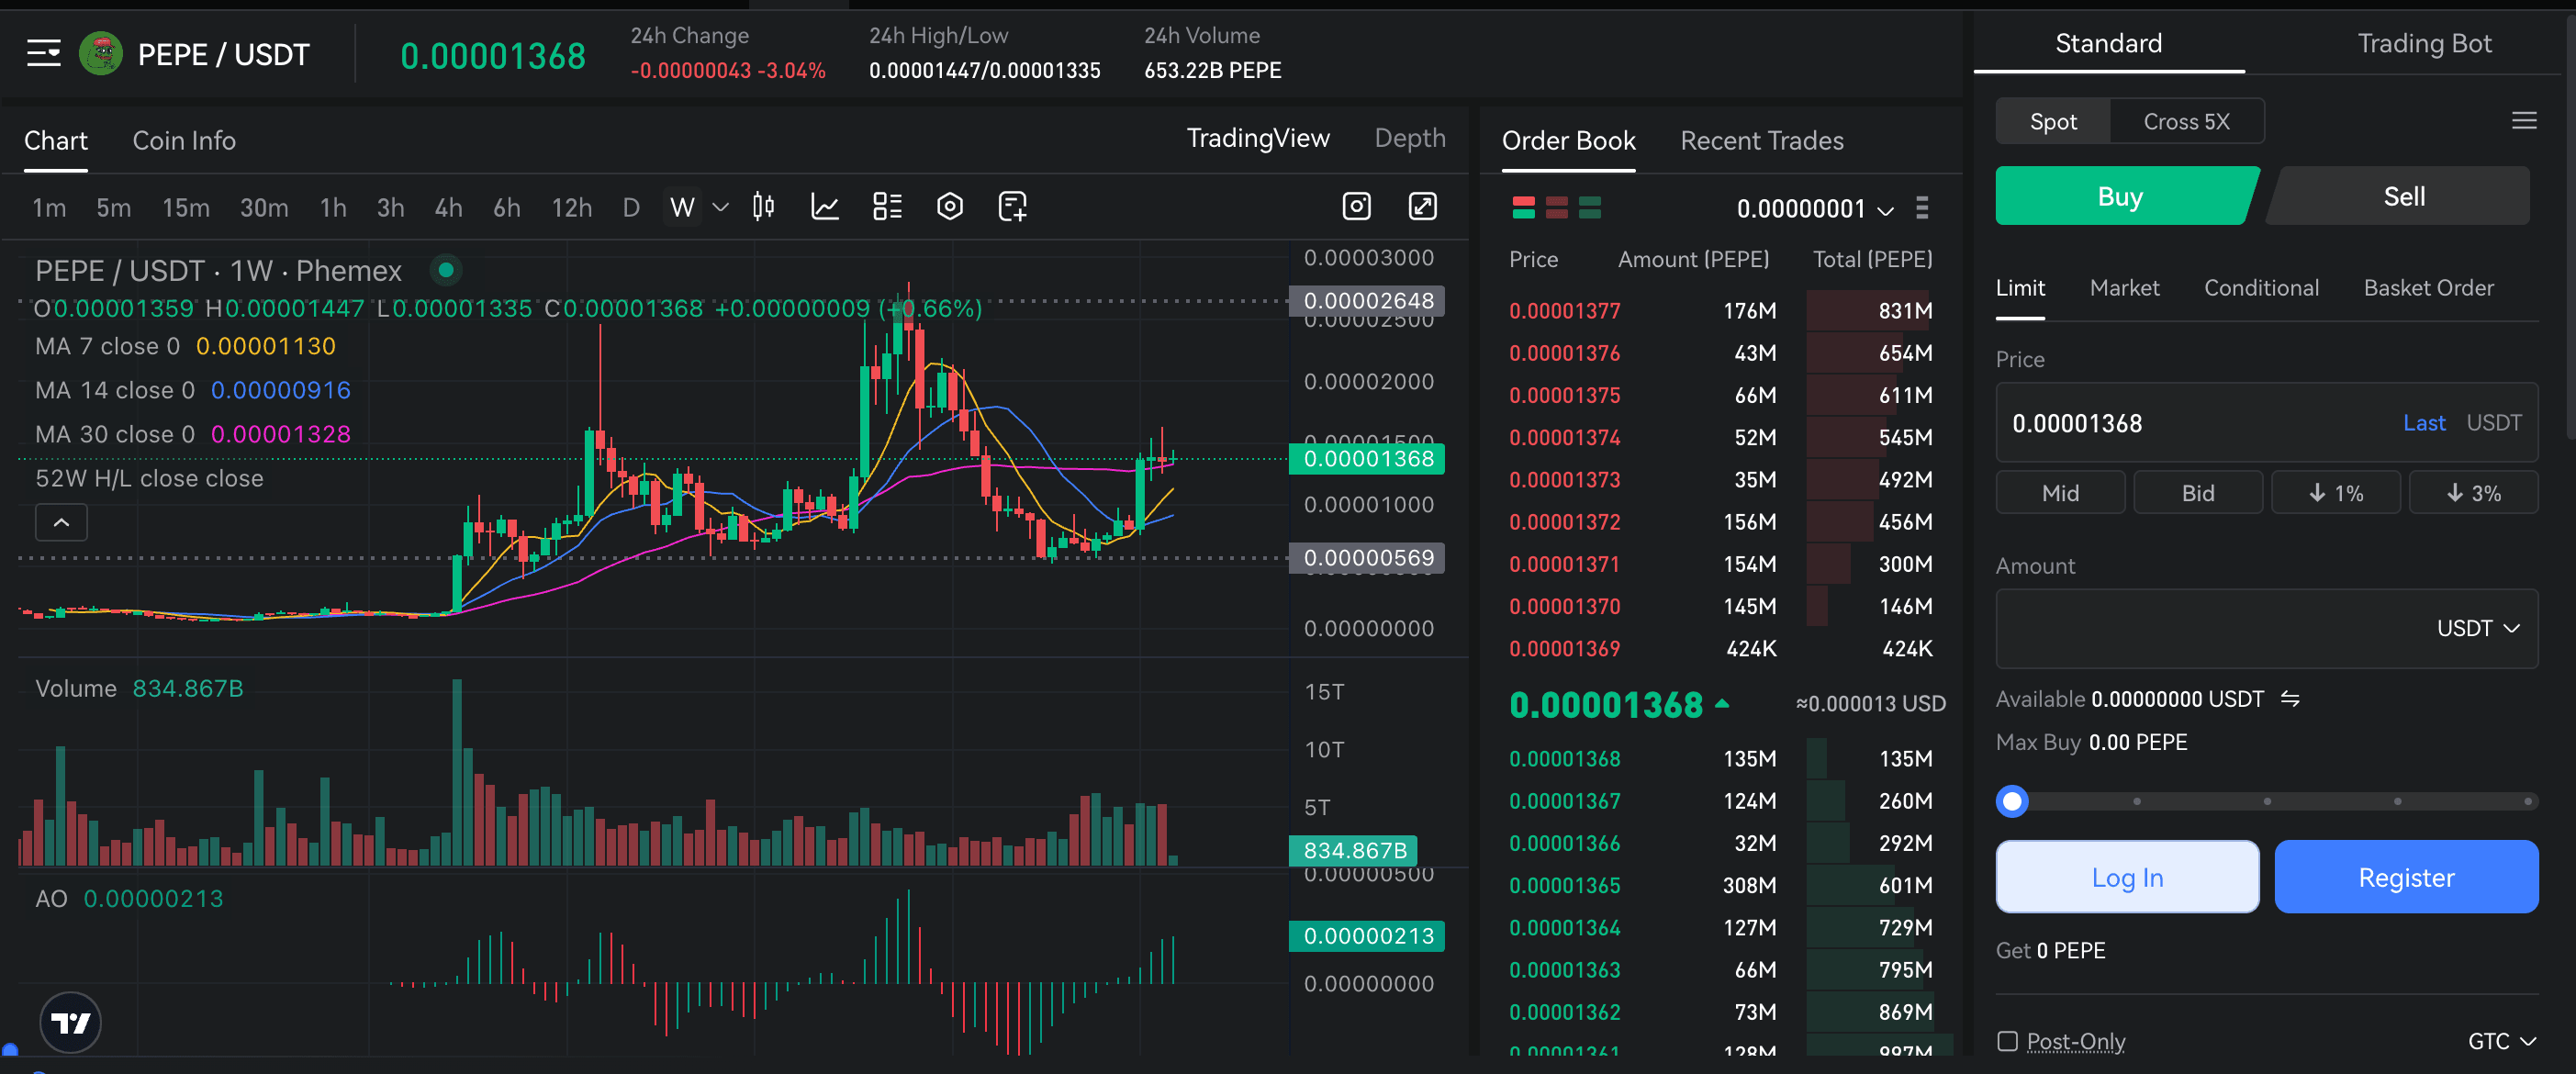
Task: Show bids-only order book view
Action: tap(1590, 207)
